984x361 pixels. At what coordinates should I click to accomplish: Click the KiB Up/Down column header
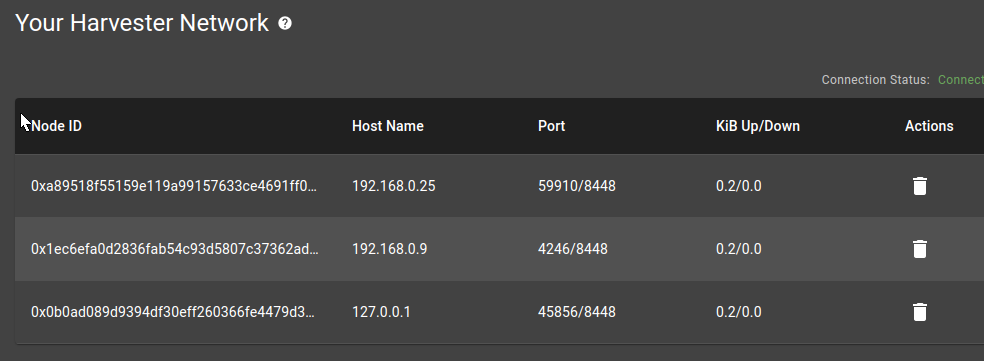coord(758,126)
